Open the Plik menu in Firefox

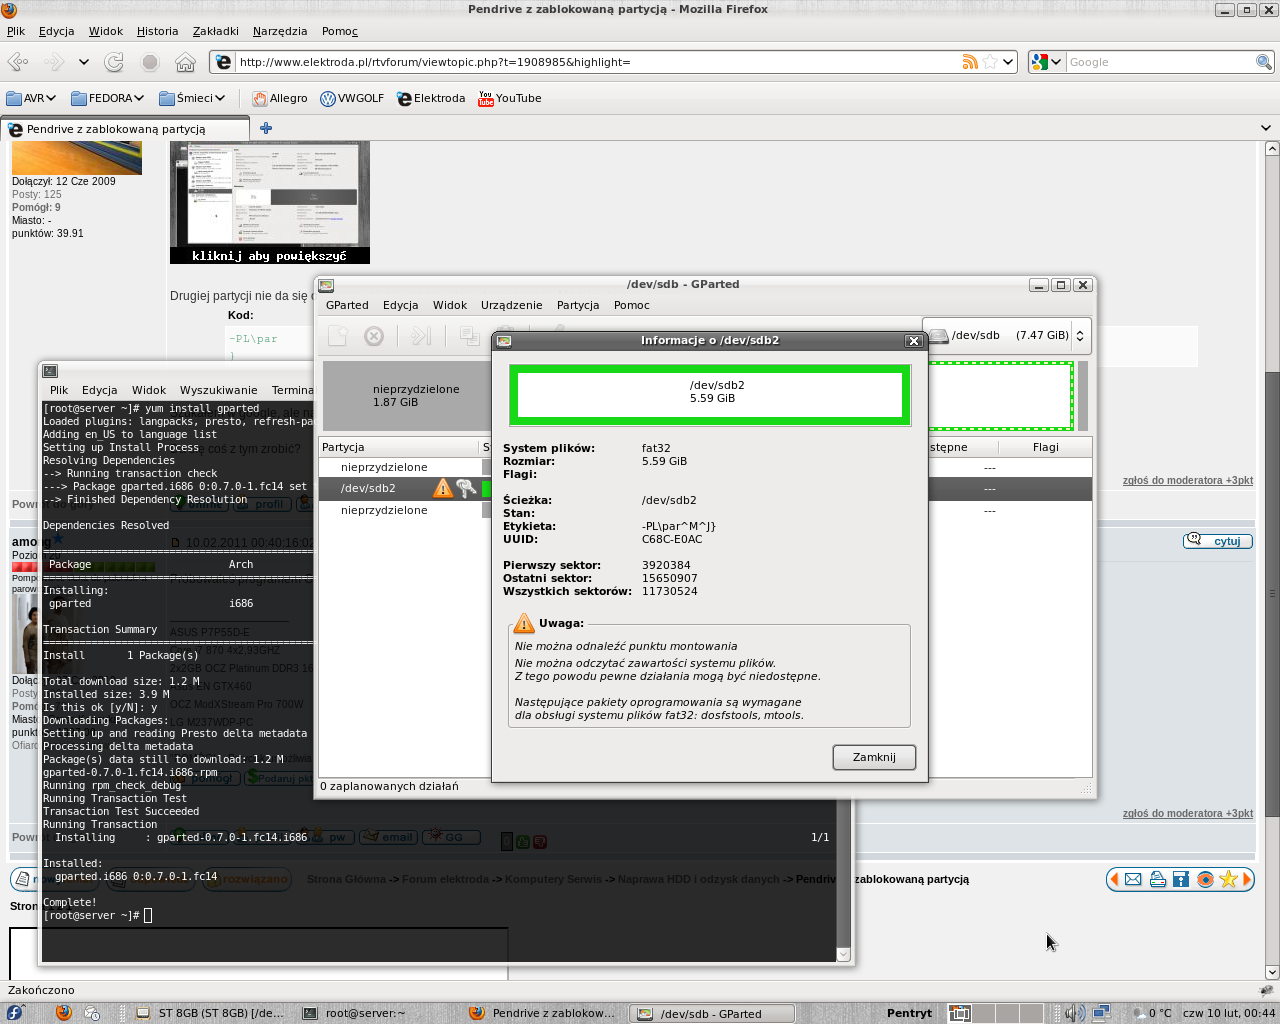16,31
